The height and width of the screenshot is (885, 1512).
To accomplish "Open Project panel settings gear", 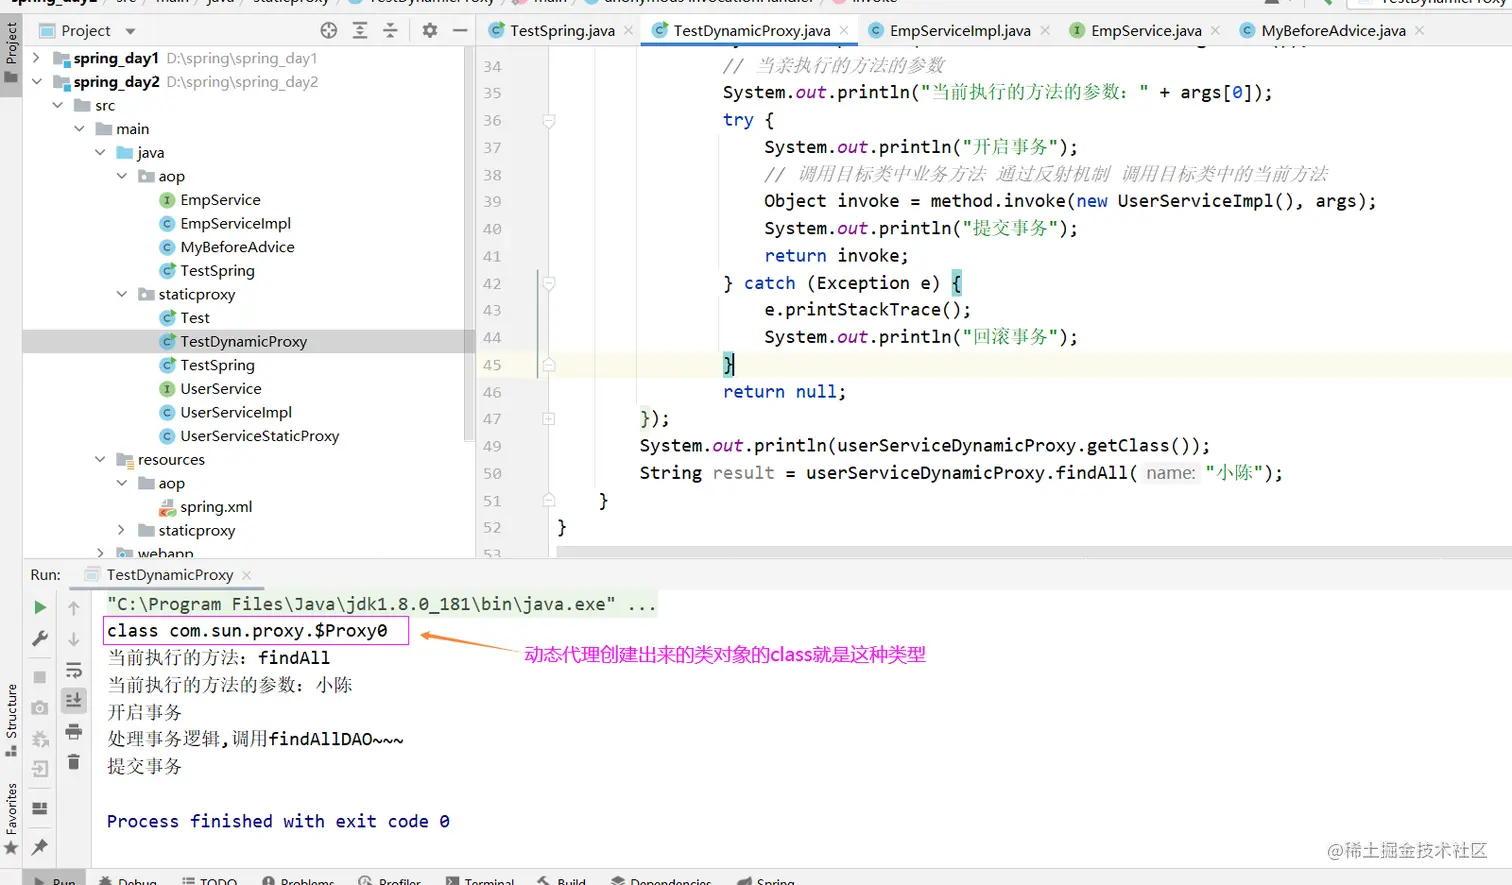I will pyautogui.click(x=430, y=31).
